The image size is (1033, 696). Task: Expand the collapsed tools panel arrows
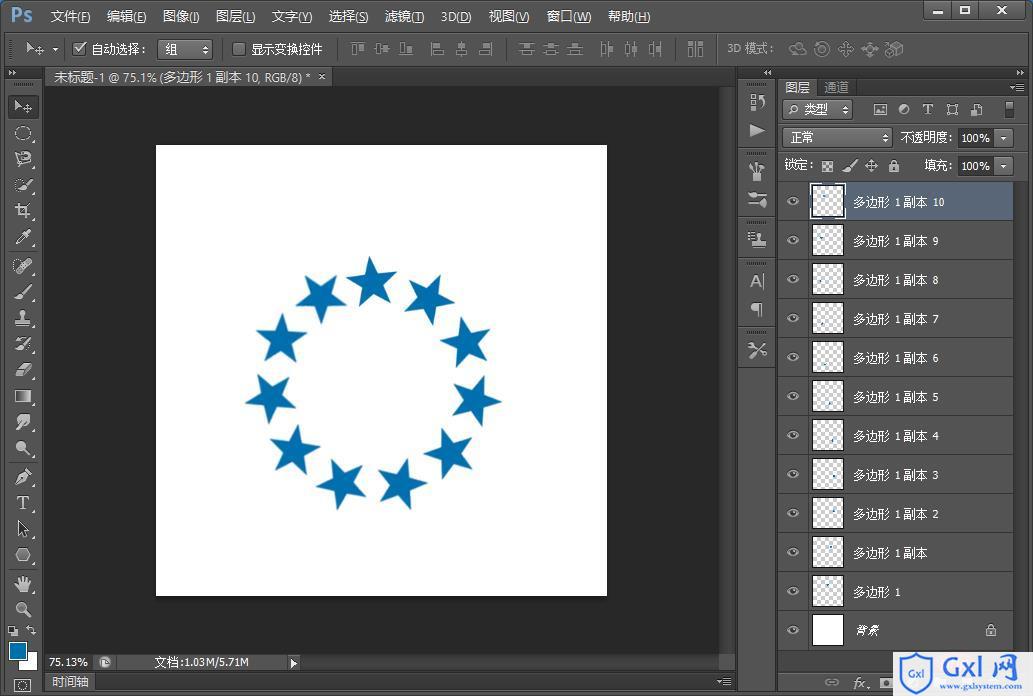12,72
